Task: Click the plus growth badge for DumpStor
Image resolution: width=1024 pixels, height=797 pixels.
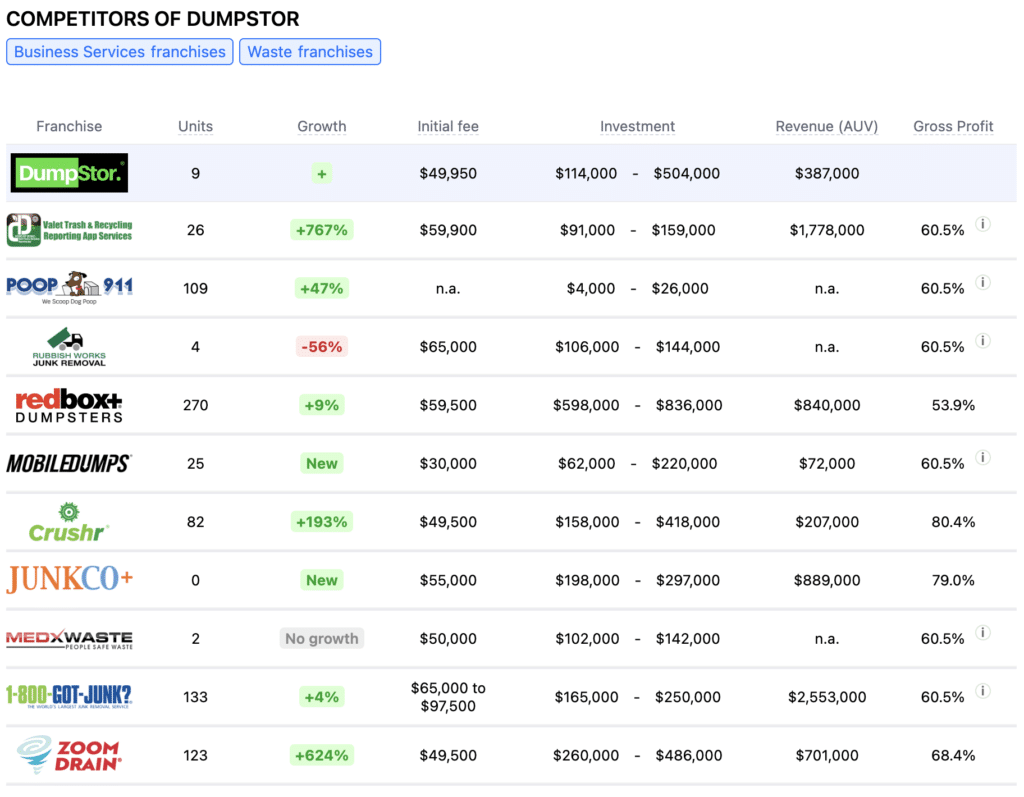Action: [322, 173]
